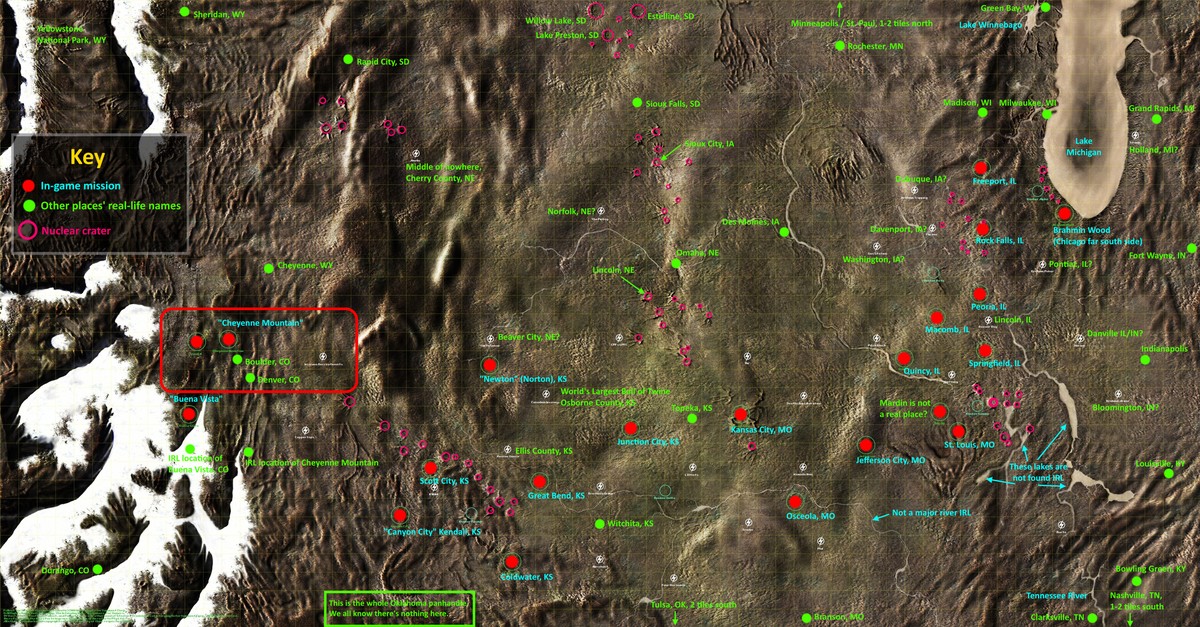Click the St. Louis, MO red marker

(x=959, y=431)
